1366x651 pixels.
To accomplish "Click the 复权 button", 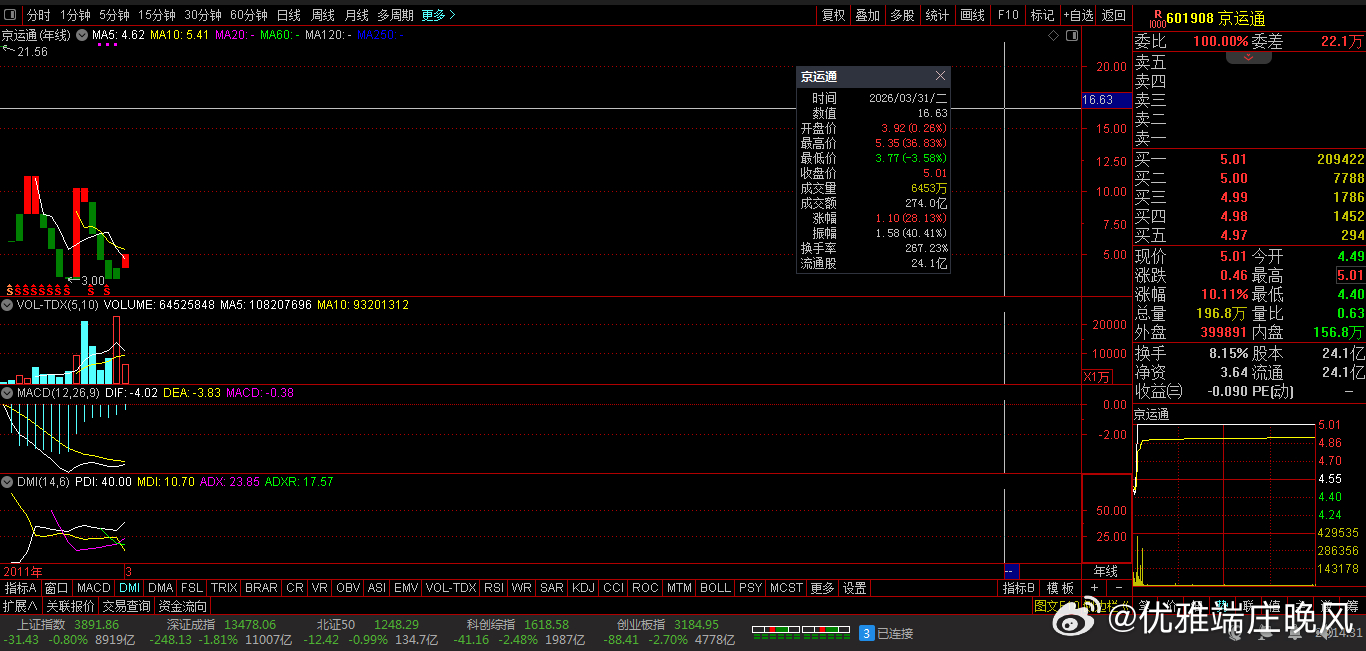I will (833, 15).
